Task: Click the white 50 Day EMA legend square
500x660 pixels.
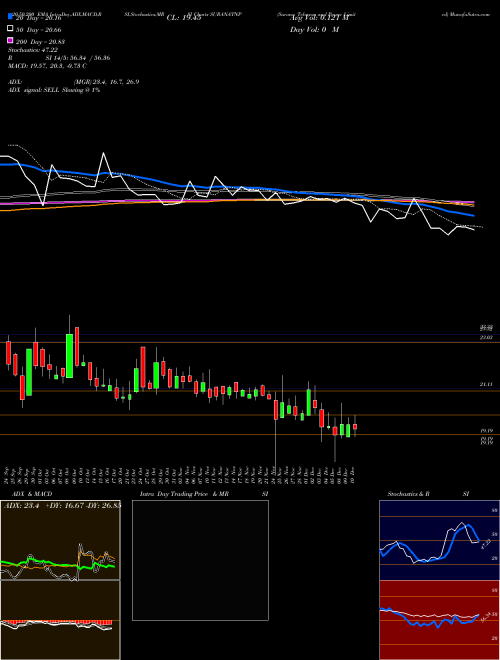Action: pos(10,29)
